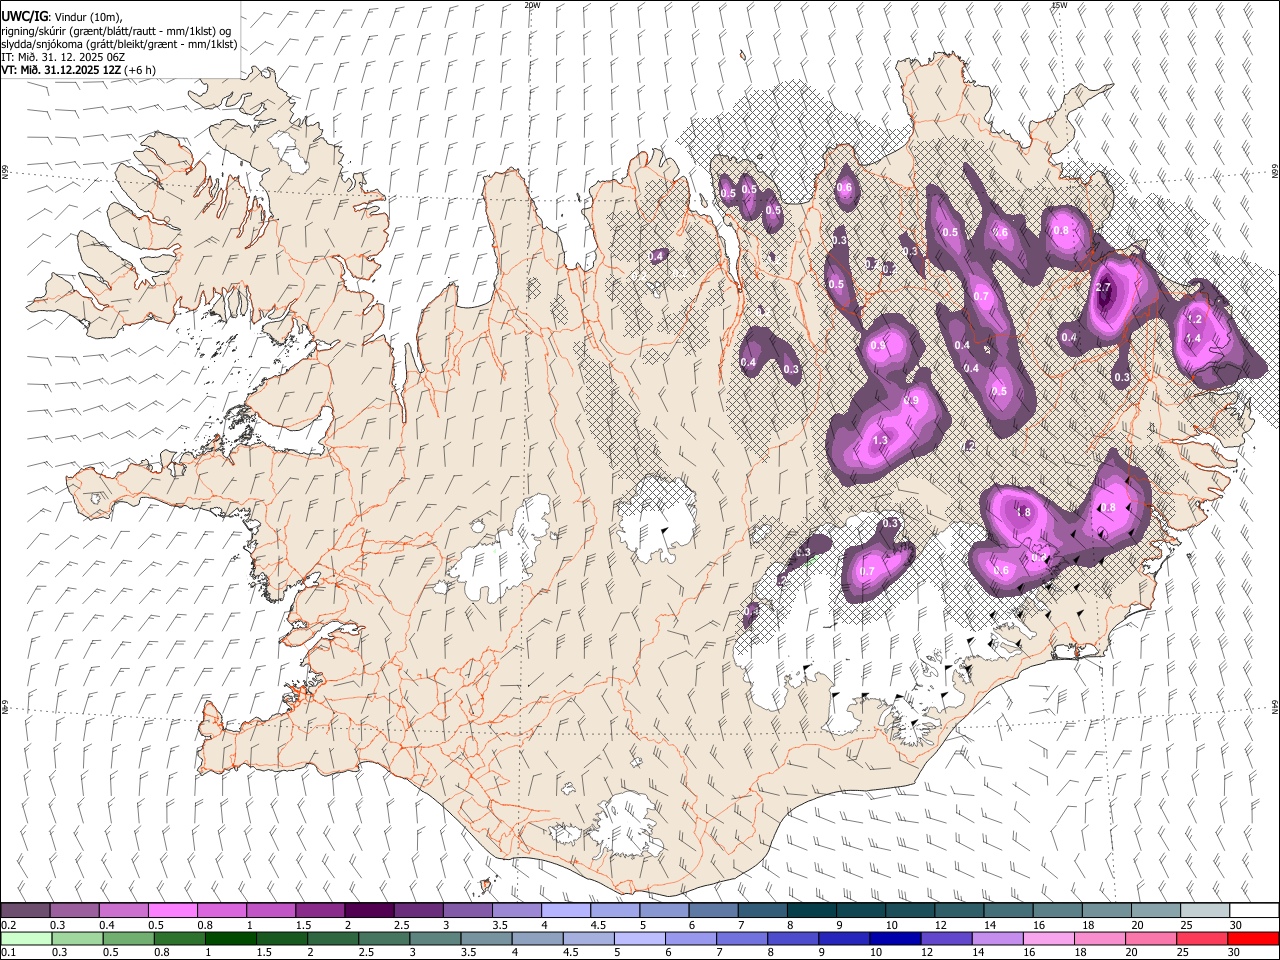This screenshot has height=960, width=1280.
Task: Select the bright pink snow swatch between 0.5 and 0.8
Action: [172, 911]
